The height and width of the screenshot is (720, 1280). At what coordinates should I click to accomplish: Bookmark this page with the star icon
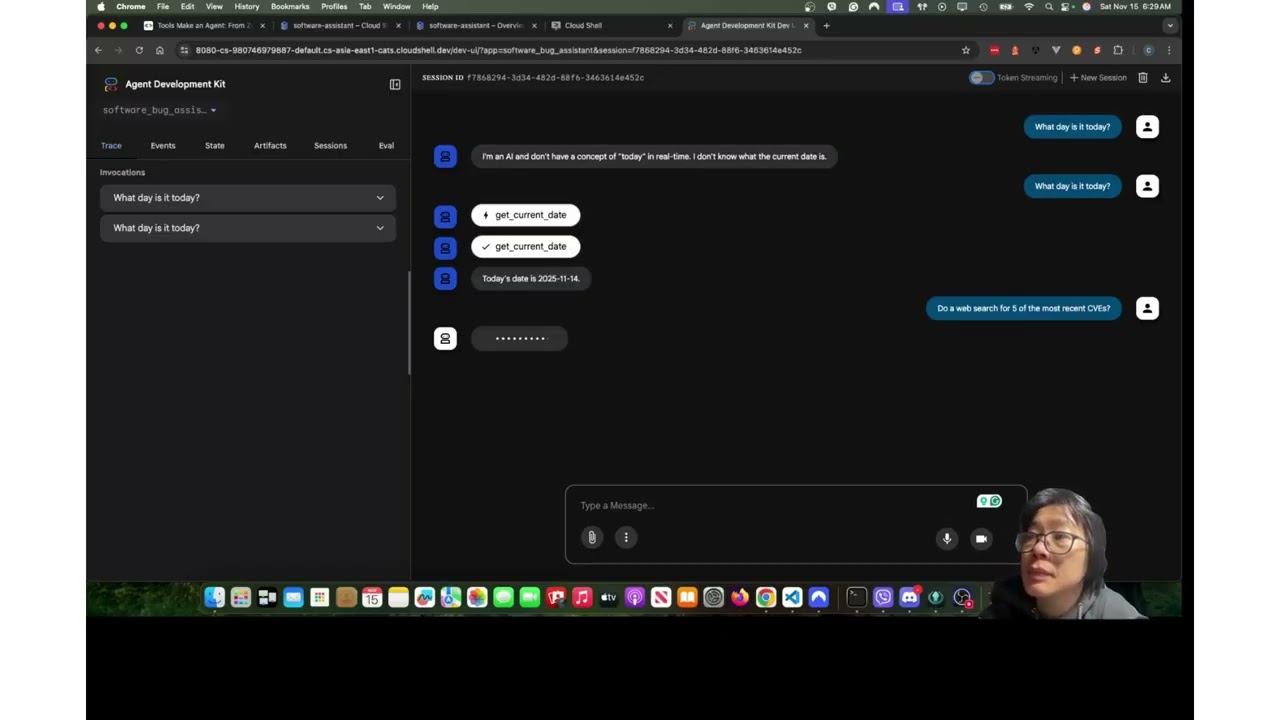(966, 50)
